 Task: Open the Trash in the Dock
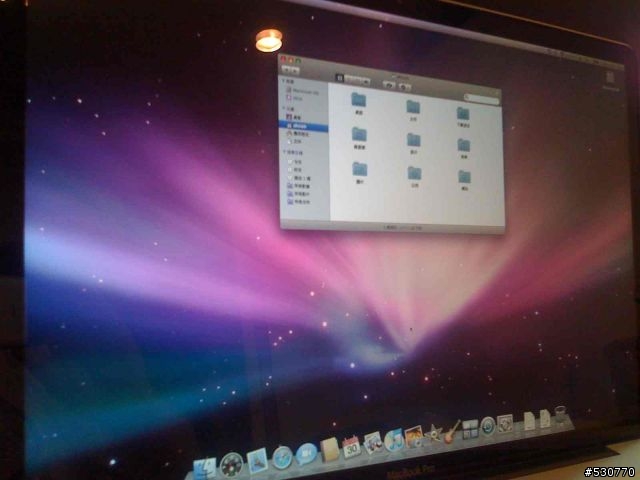tap(561, 416)
